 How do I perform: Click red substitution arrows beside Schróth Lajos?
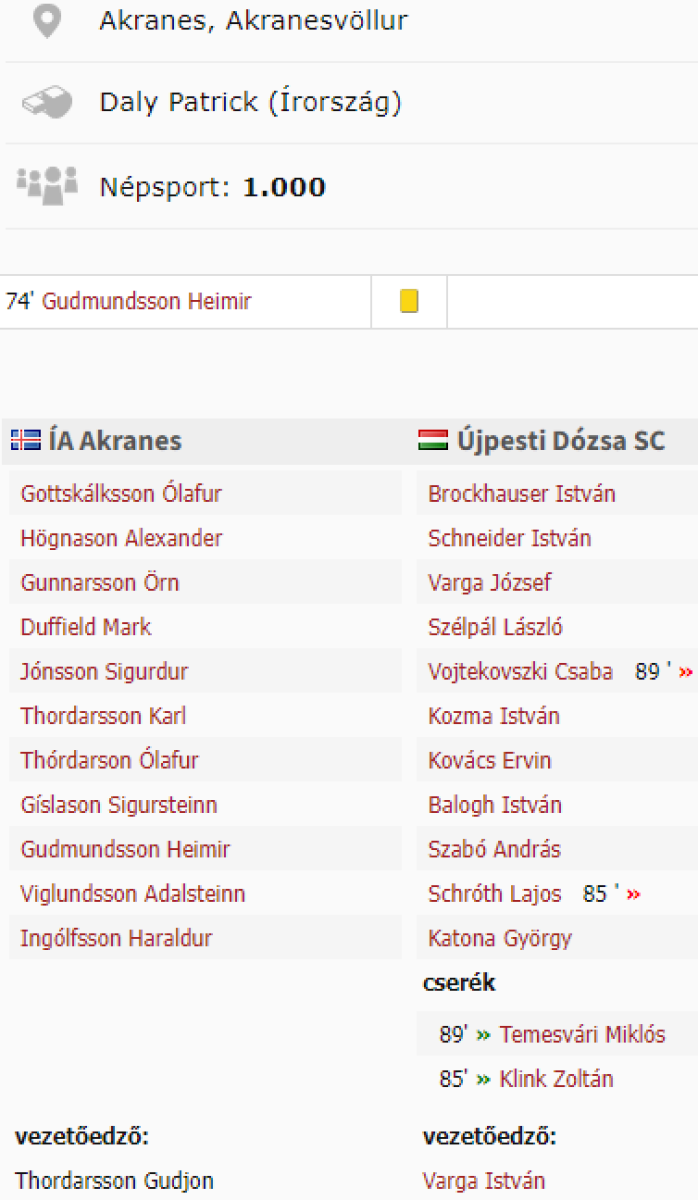click(x=632, y=894)
